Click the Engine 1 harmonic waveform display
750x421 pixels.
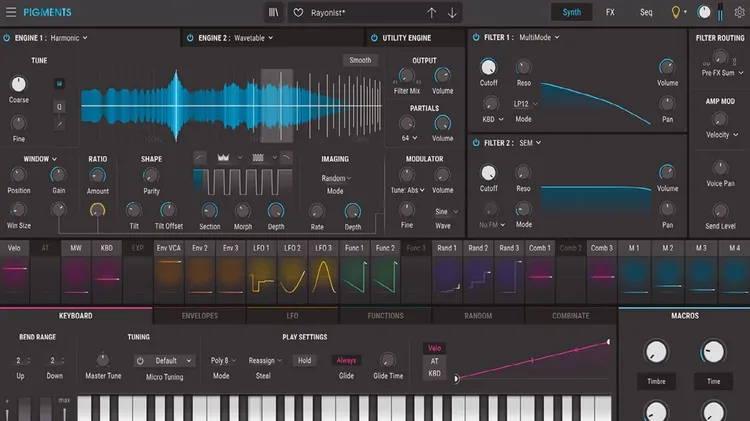231,106
